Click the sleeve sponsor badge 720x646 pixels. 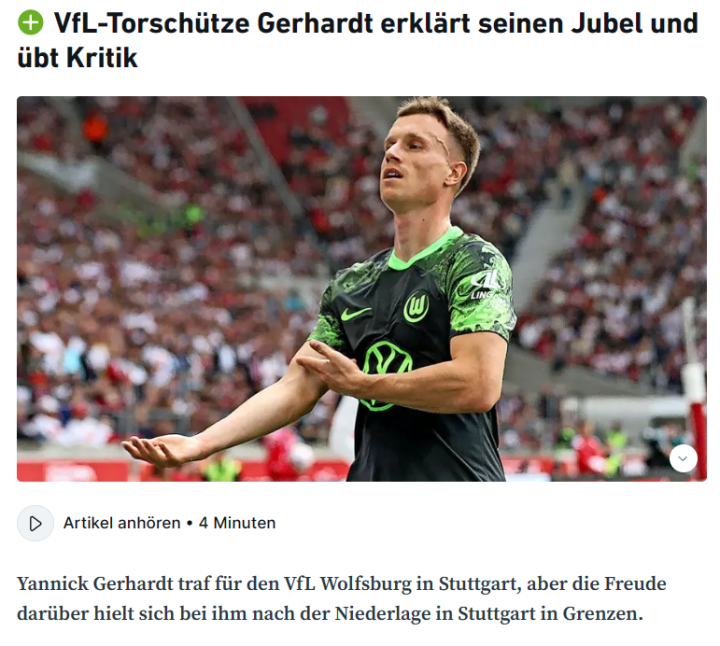pyautogui.click(x=488, y=285)
